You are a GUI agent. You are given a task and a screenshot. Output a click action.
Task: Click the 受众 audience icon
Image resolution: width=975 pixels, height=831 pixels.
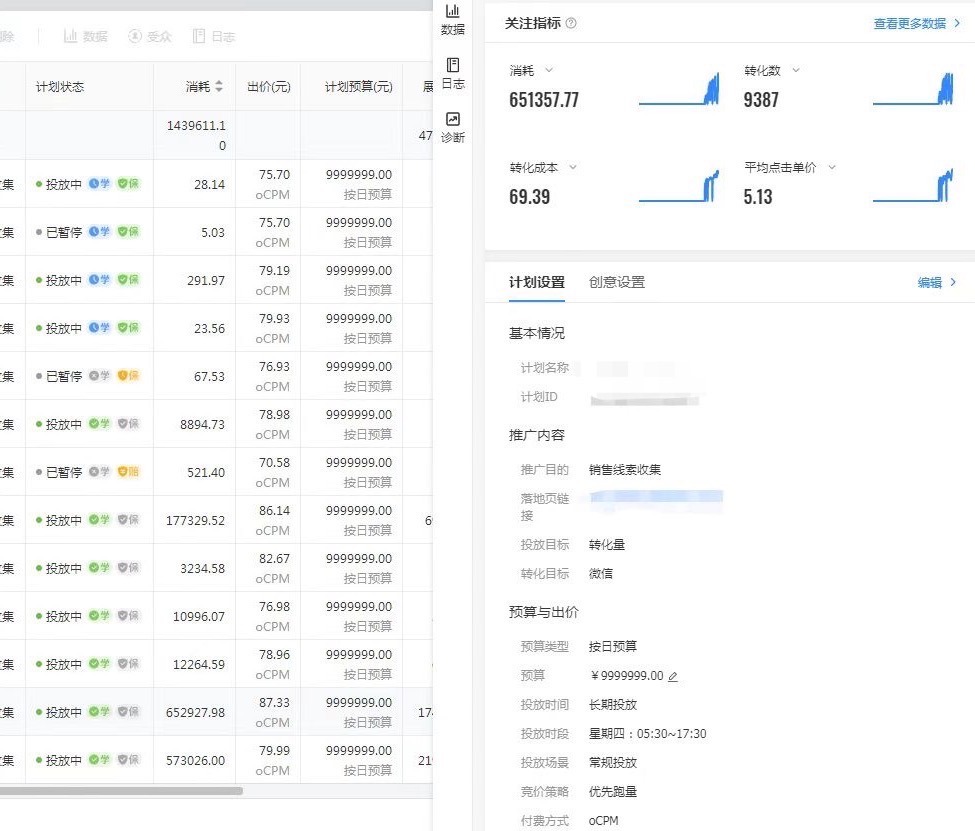(x=150, y=36)
